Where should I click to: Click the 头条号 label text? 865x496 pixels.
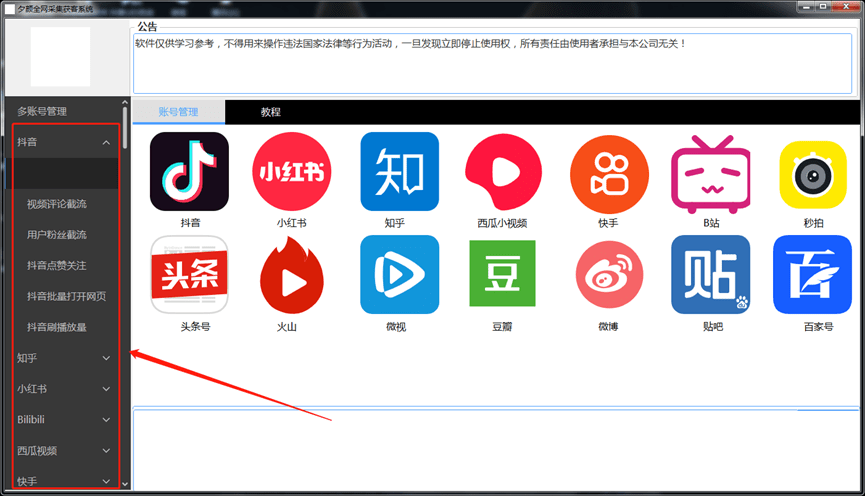click(x=195, y=327)
